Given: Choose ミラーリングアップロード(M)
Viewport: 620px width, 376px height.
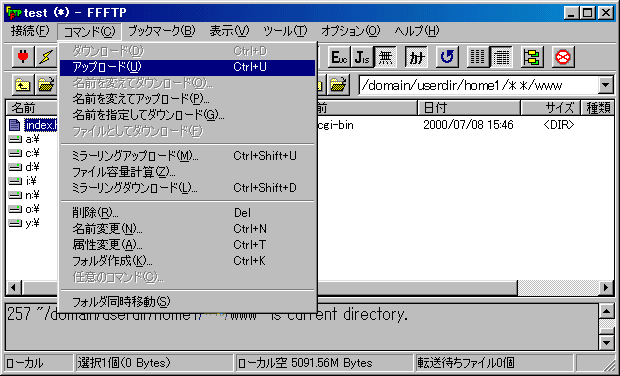Looking at the screenshot, I should tap(187, 156).
